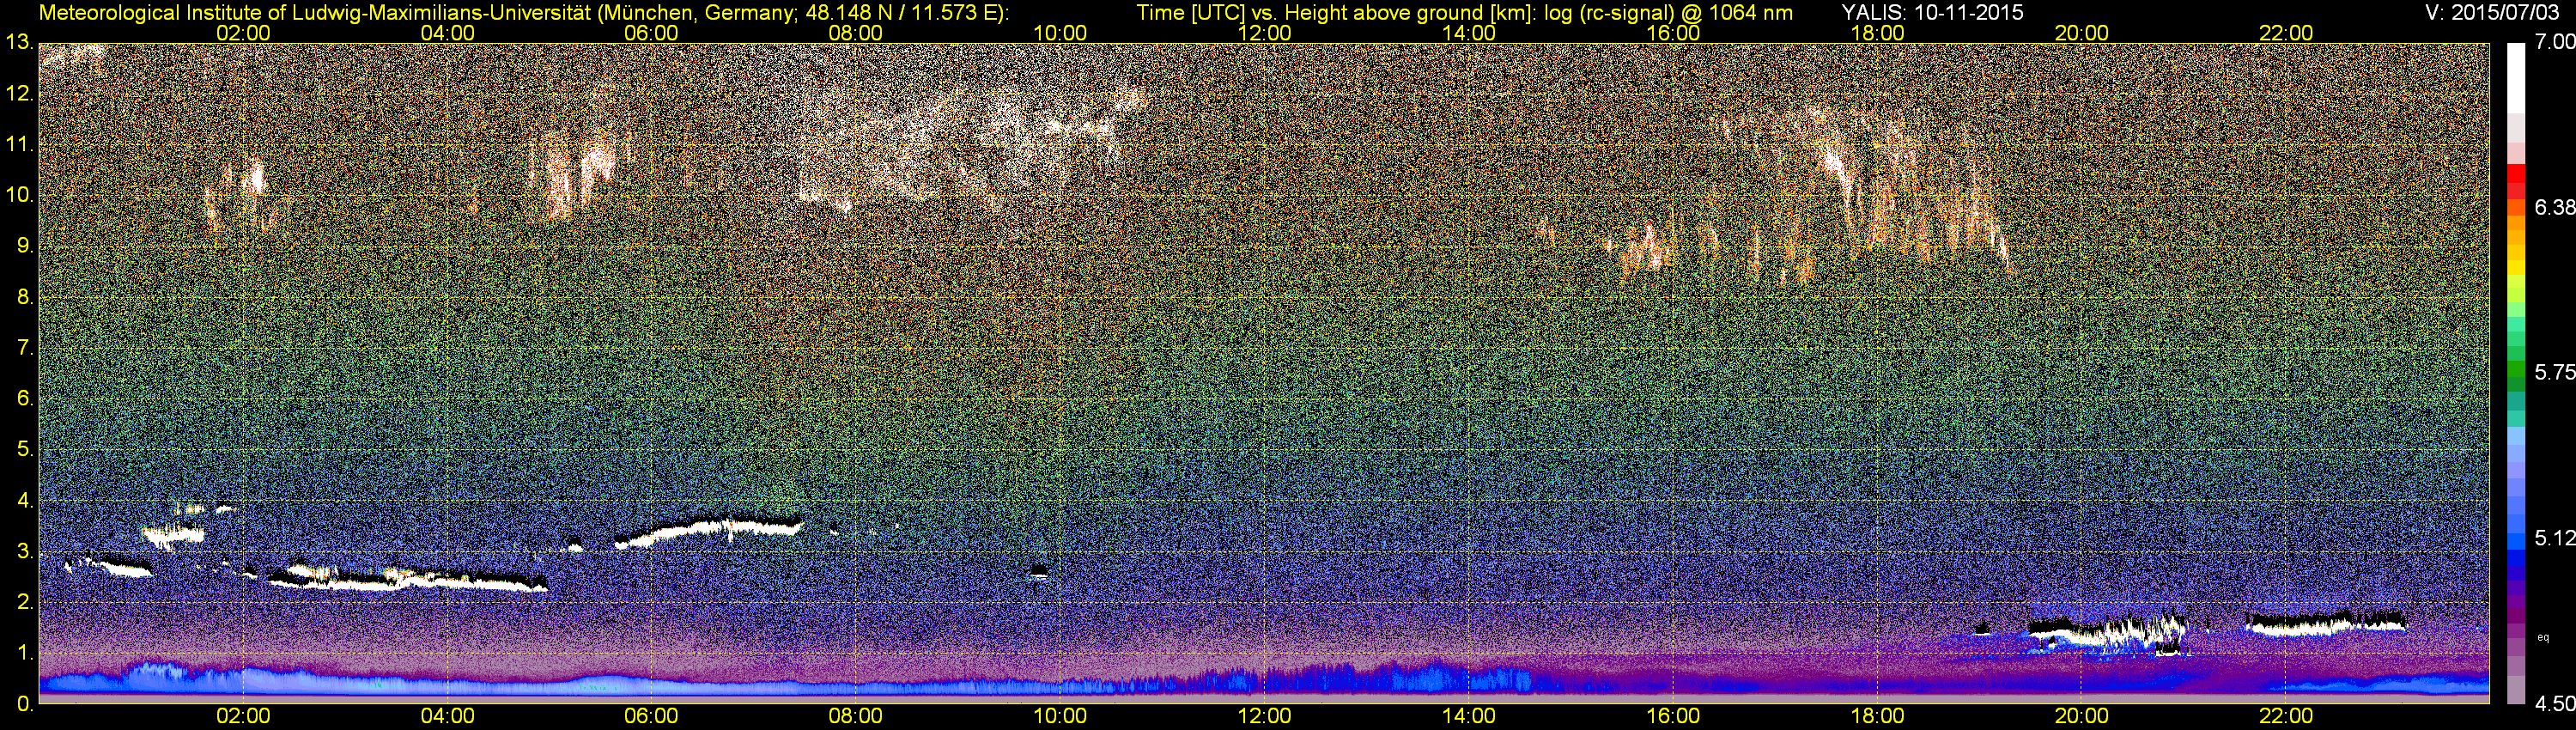The width and height of the screenshot is (2576, 730).
Task: Click the '1.' height axis label
Action: tap(25, 653)
